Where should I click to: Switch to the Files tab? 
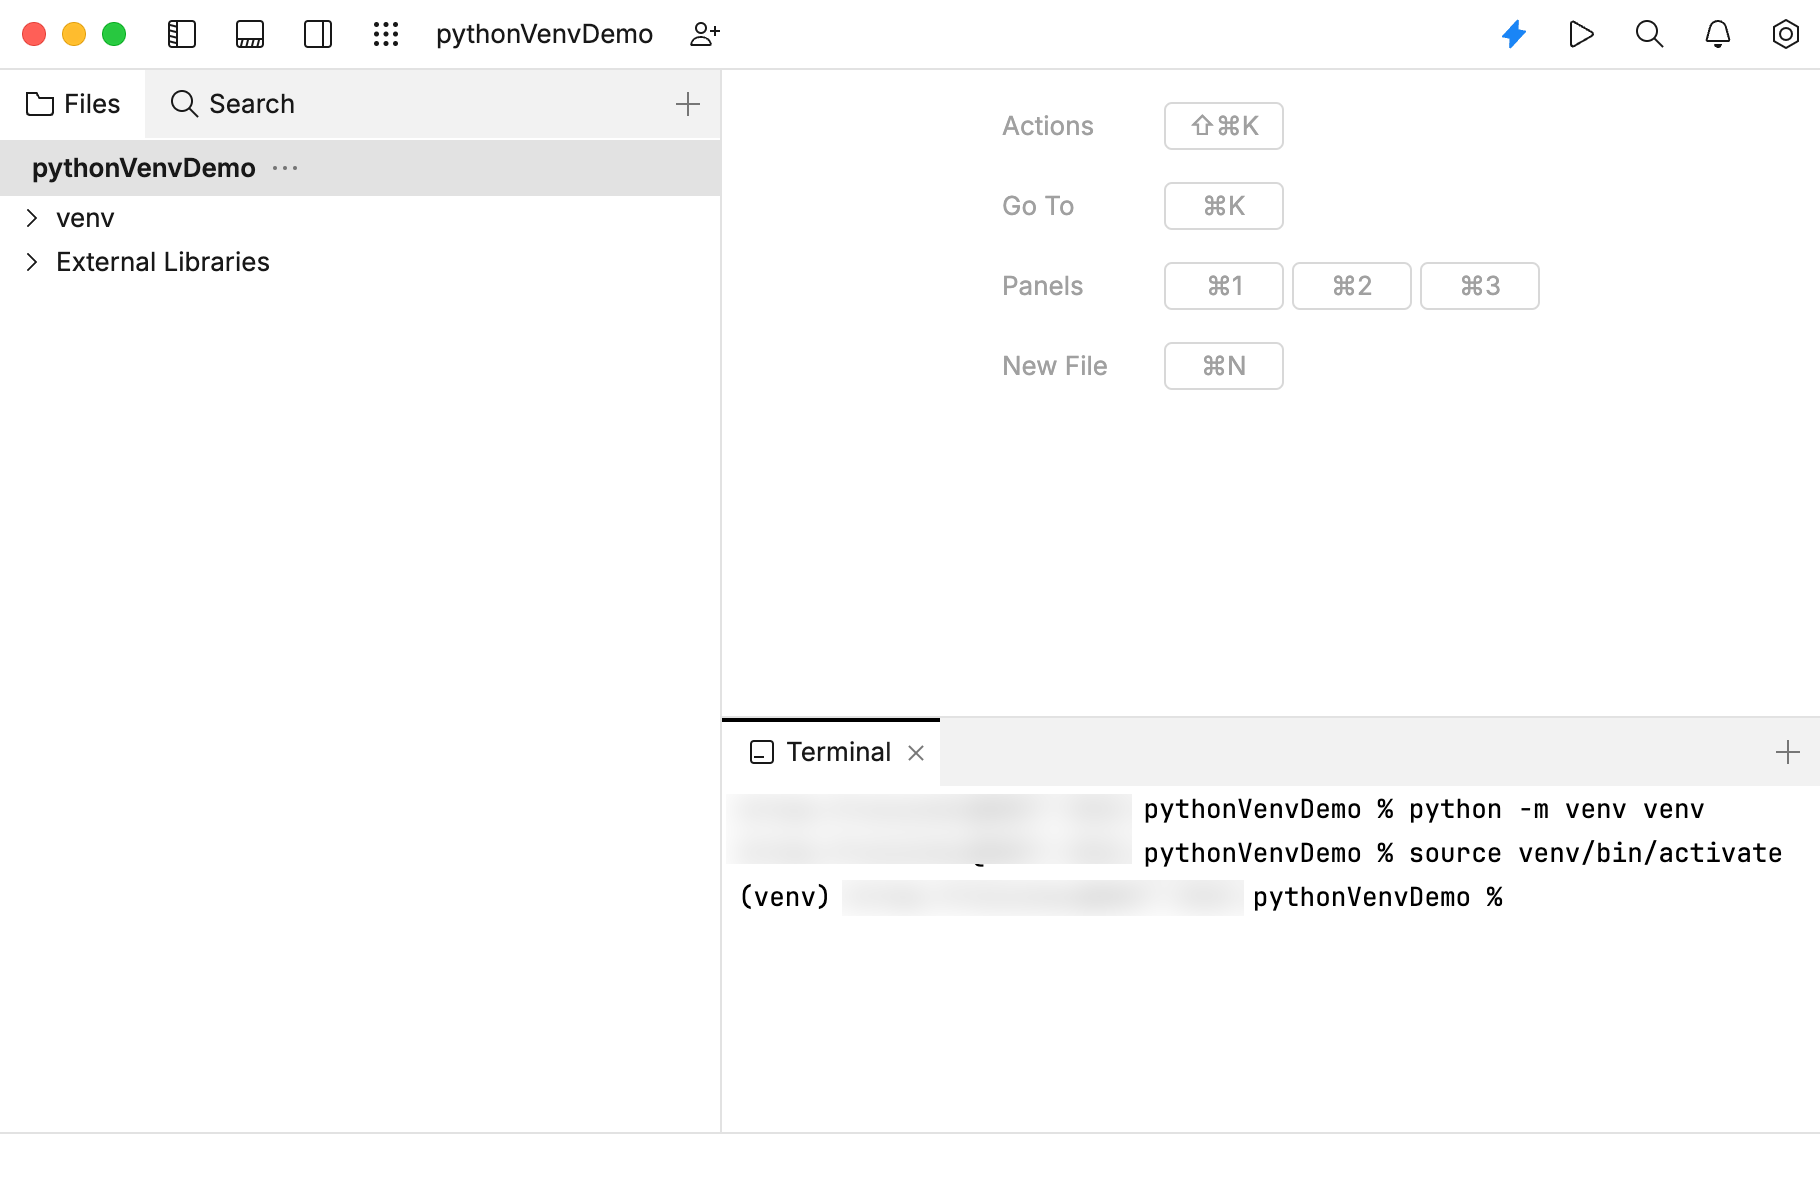tap(74, 103)
